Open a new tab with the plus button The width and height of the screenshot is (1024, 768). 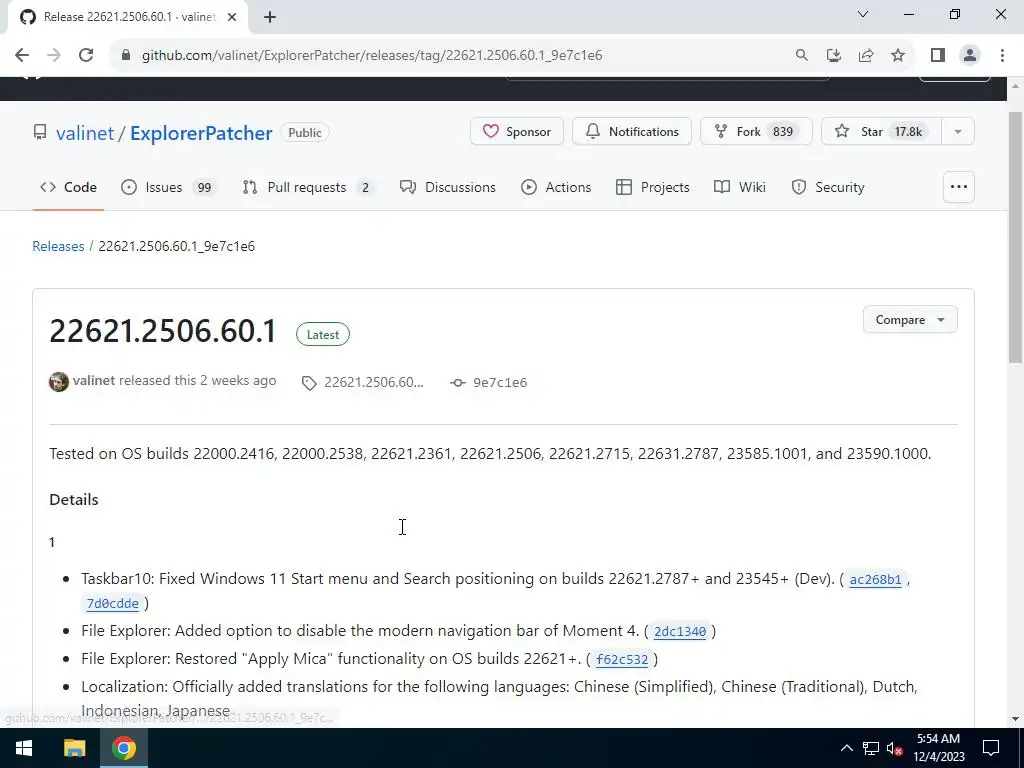pyautogui.click(x=270, y=17)
